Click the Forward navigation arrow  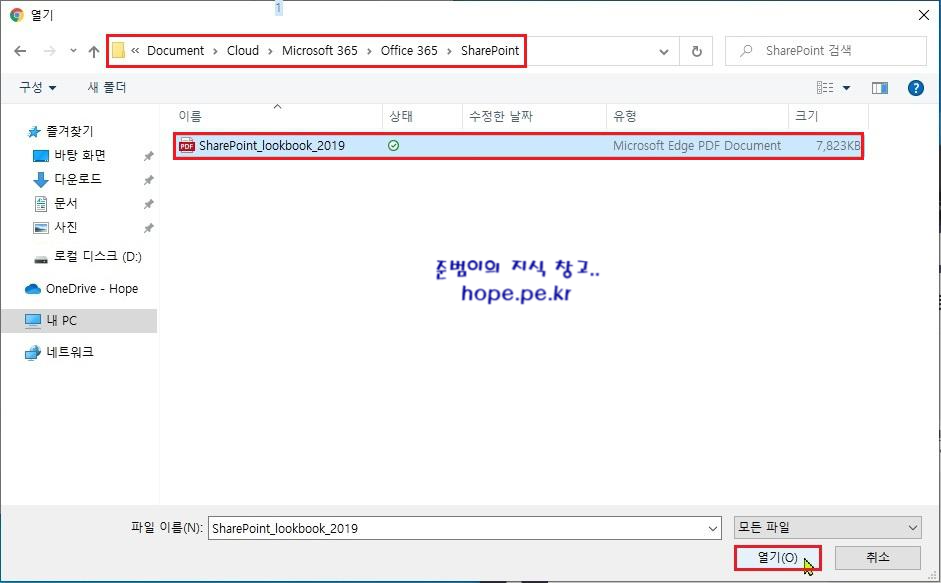click(x=50, y=51)
